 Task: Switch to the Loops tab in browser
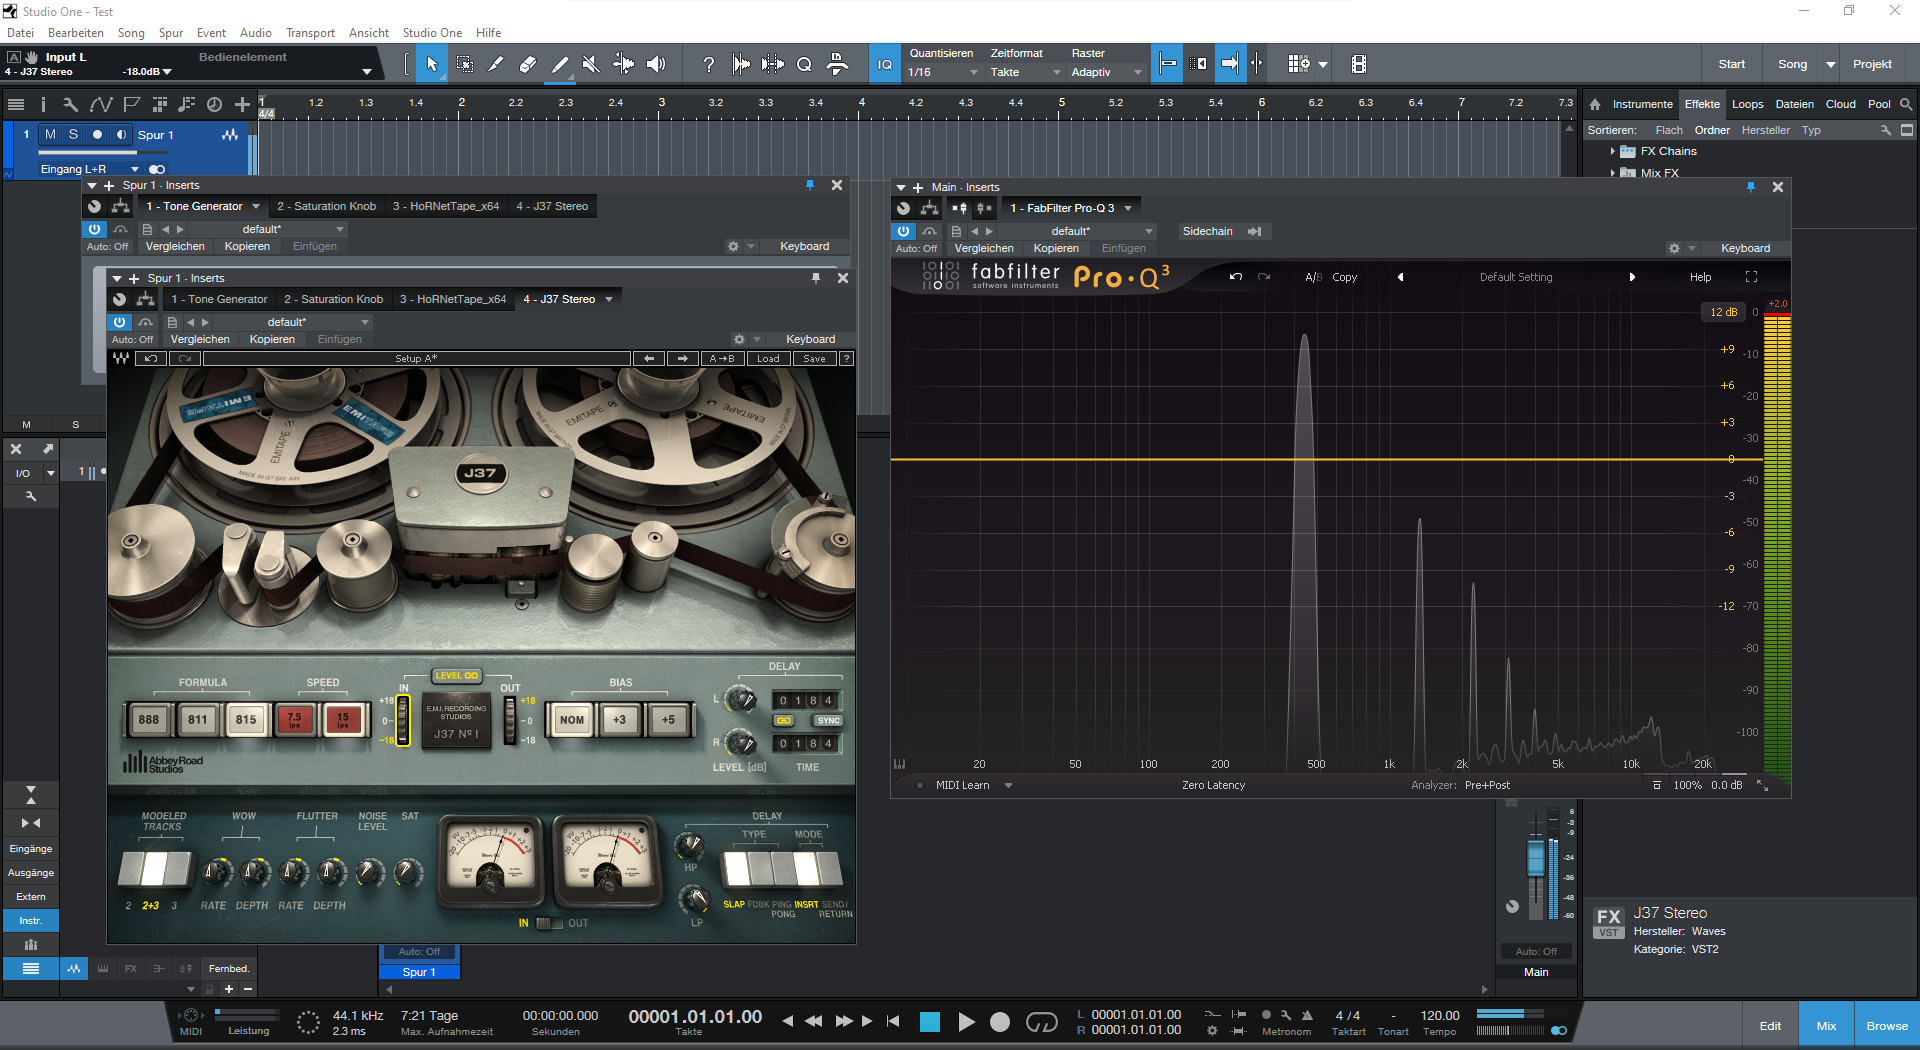[x=1747, y=104]
